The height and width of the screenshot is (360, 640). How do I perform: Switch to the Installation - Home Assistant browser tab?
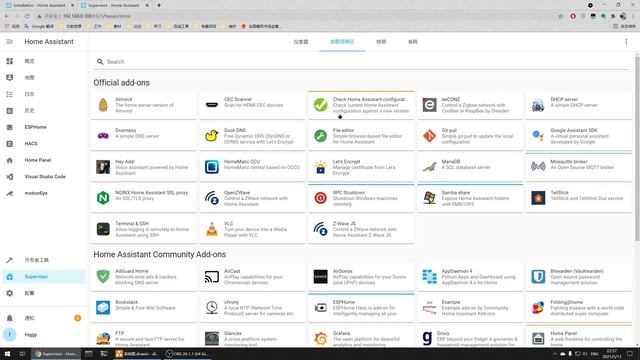(39, 5)
